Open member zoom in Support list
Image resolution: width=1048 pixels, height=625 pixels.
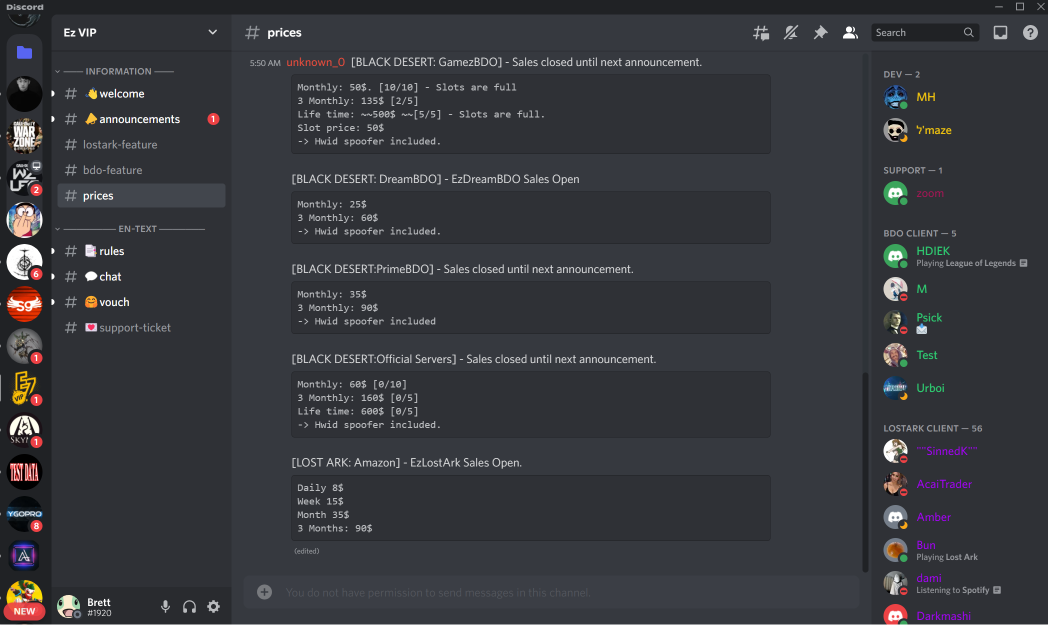pos(957,193)
